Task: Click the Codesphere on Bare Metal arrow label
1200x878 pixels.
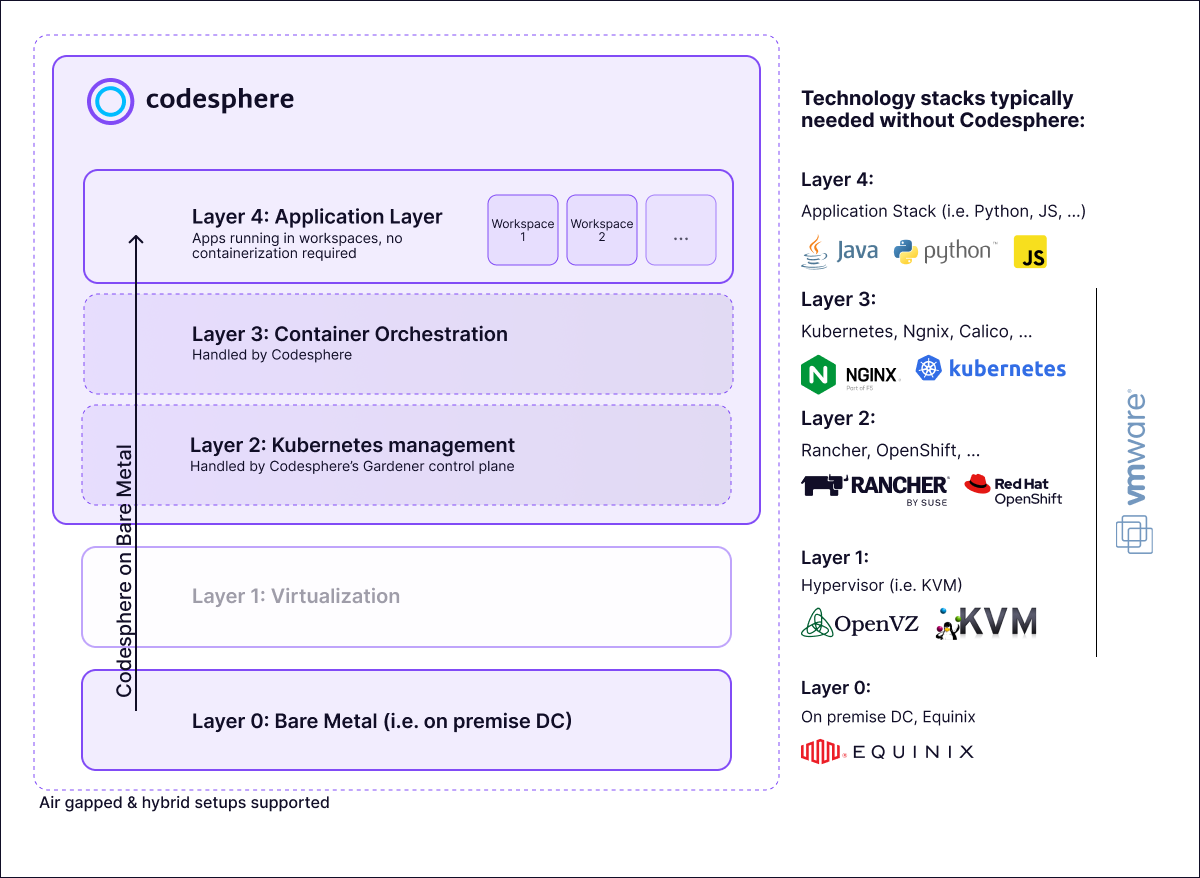Action: coord(124,570)
